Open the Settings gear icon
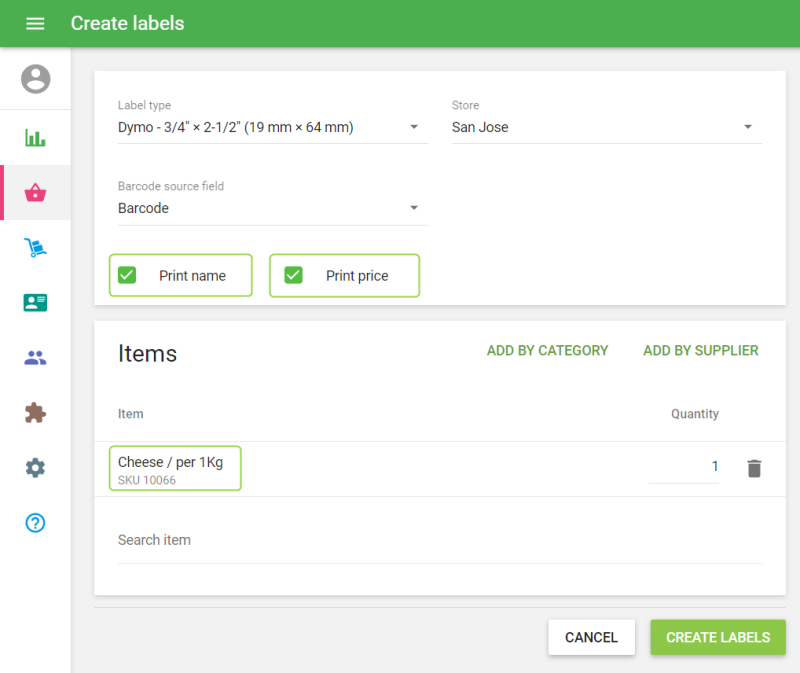This screenshot has height=673, width=800. click(35, 468)
